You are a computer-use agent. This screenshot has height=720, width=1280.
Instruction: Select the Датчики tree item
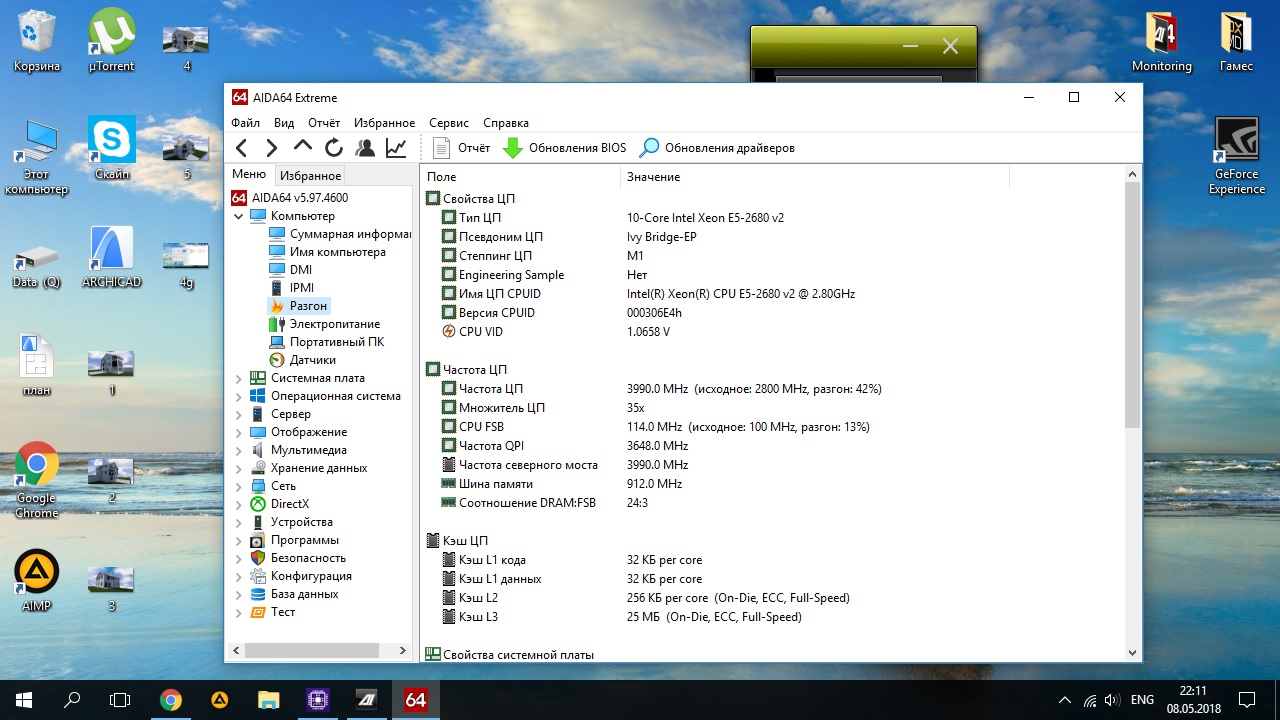pyautogui.click(x=303, y=360)
